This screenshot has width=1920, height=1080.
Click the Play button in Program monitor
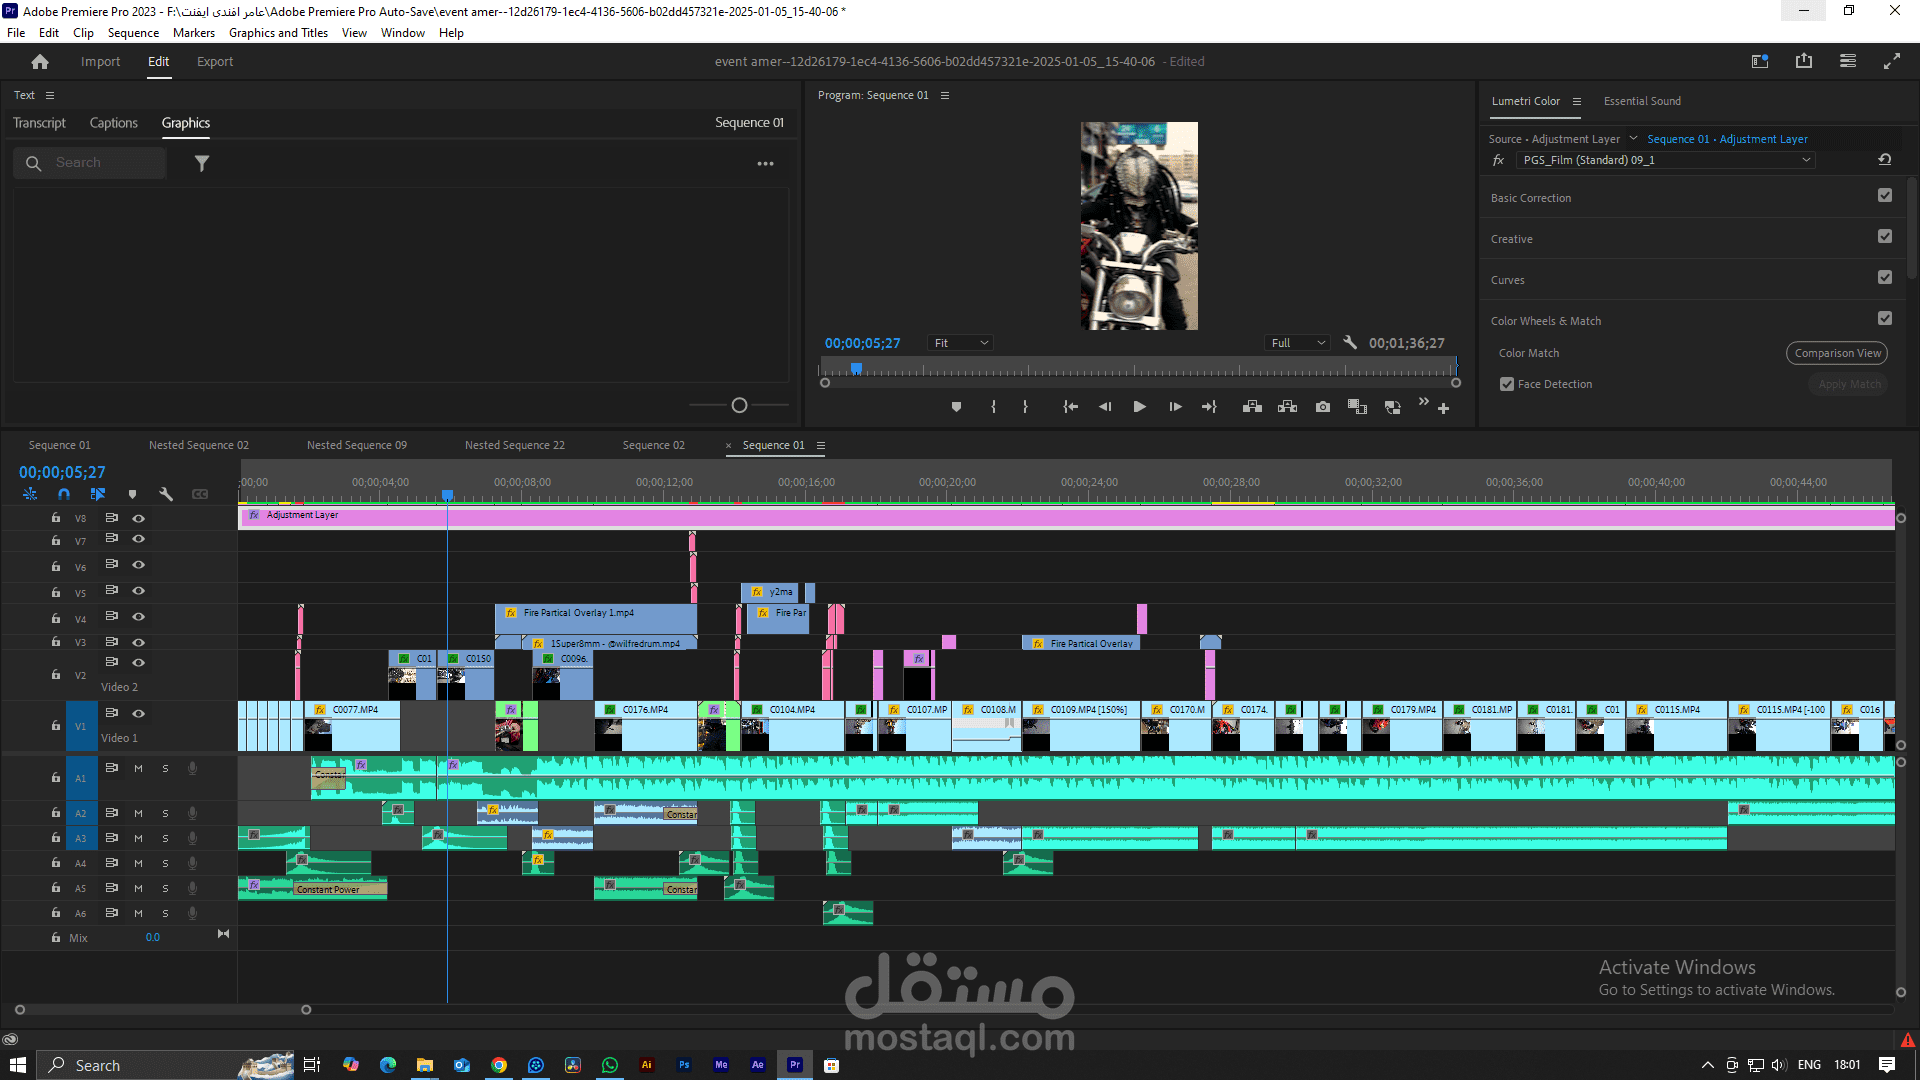(1139, 407)
